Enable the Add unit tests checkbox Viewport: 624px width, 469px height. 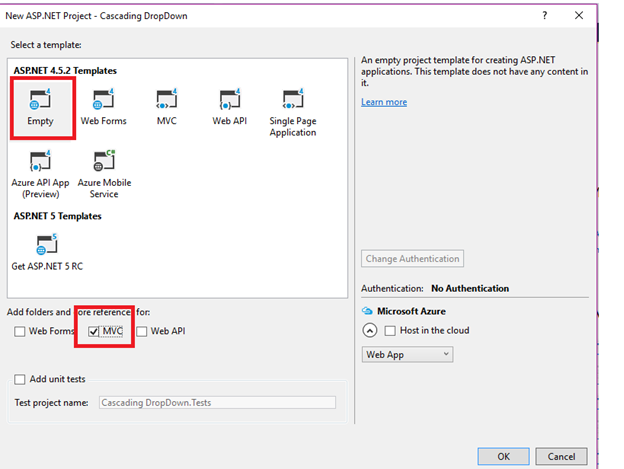[20, 379]
